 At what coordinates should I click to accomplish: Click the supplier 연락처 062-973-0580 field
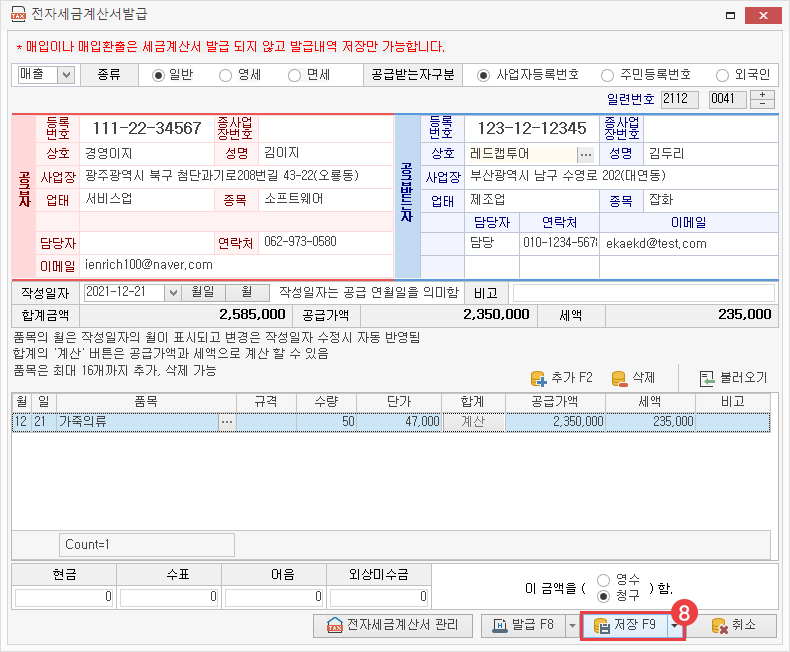(325, 242)
